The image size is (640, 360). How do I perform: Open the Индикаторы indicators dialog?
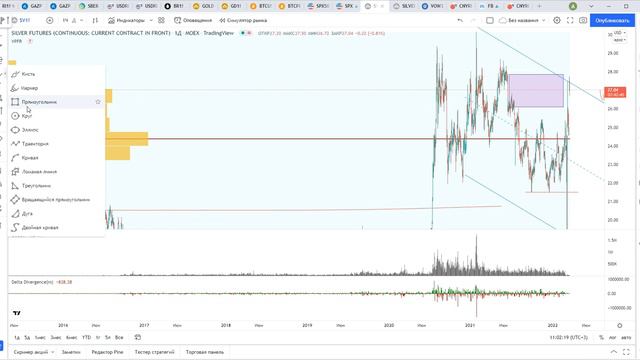tap(127, 20)
